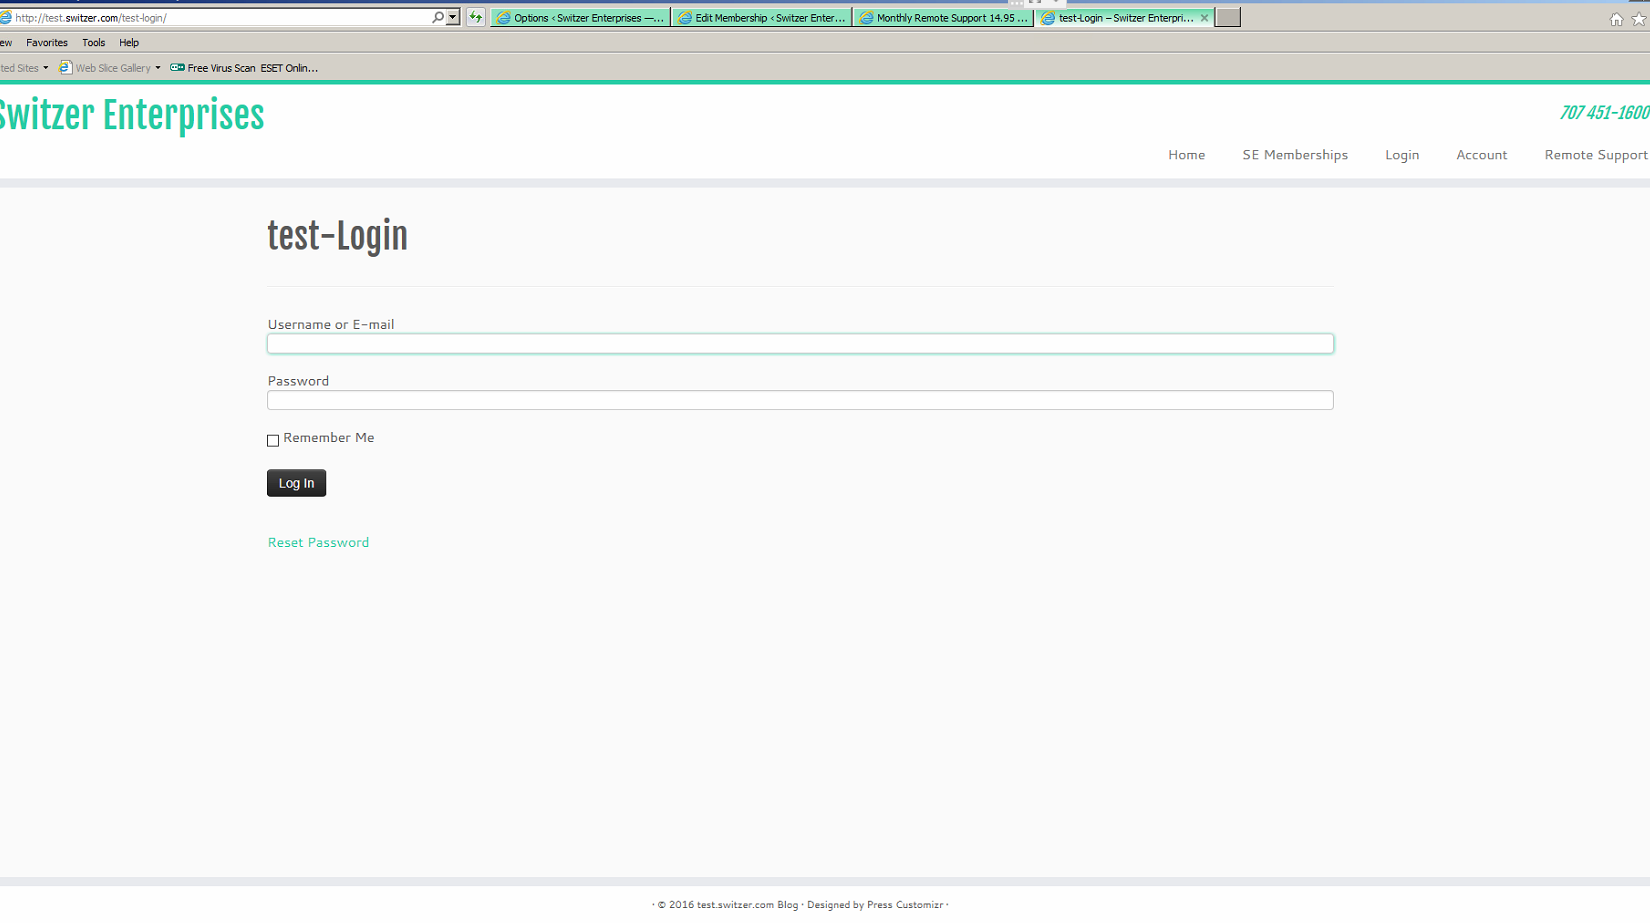Open the Tools menu
The image size is (1650, 923).
point(93,43)
